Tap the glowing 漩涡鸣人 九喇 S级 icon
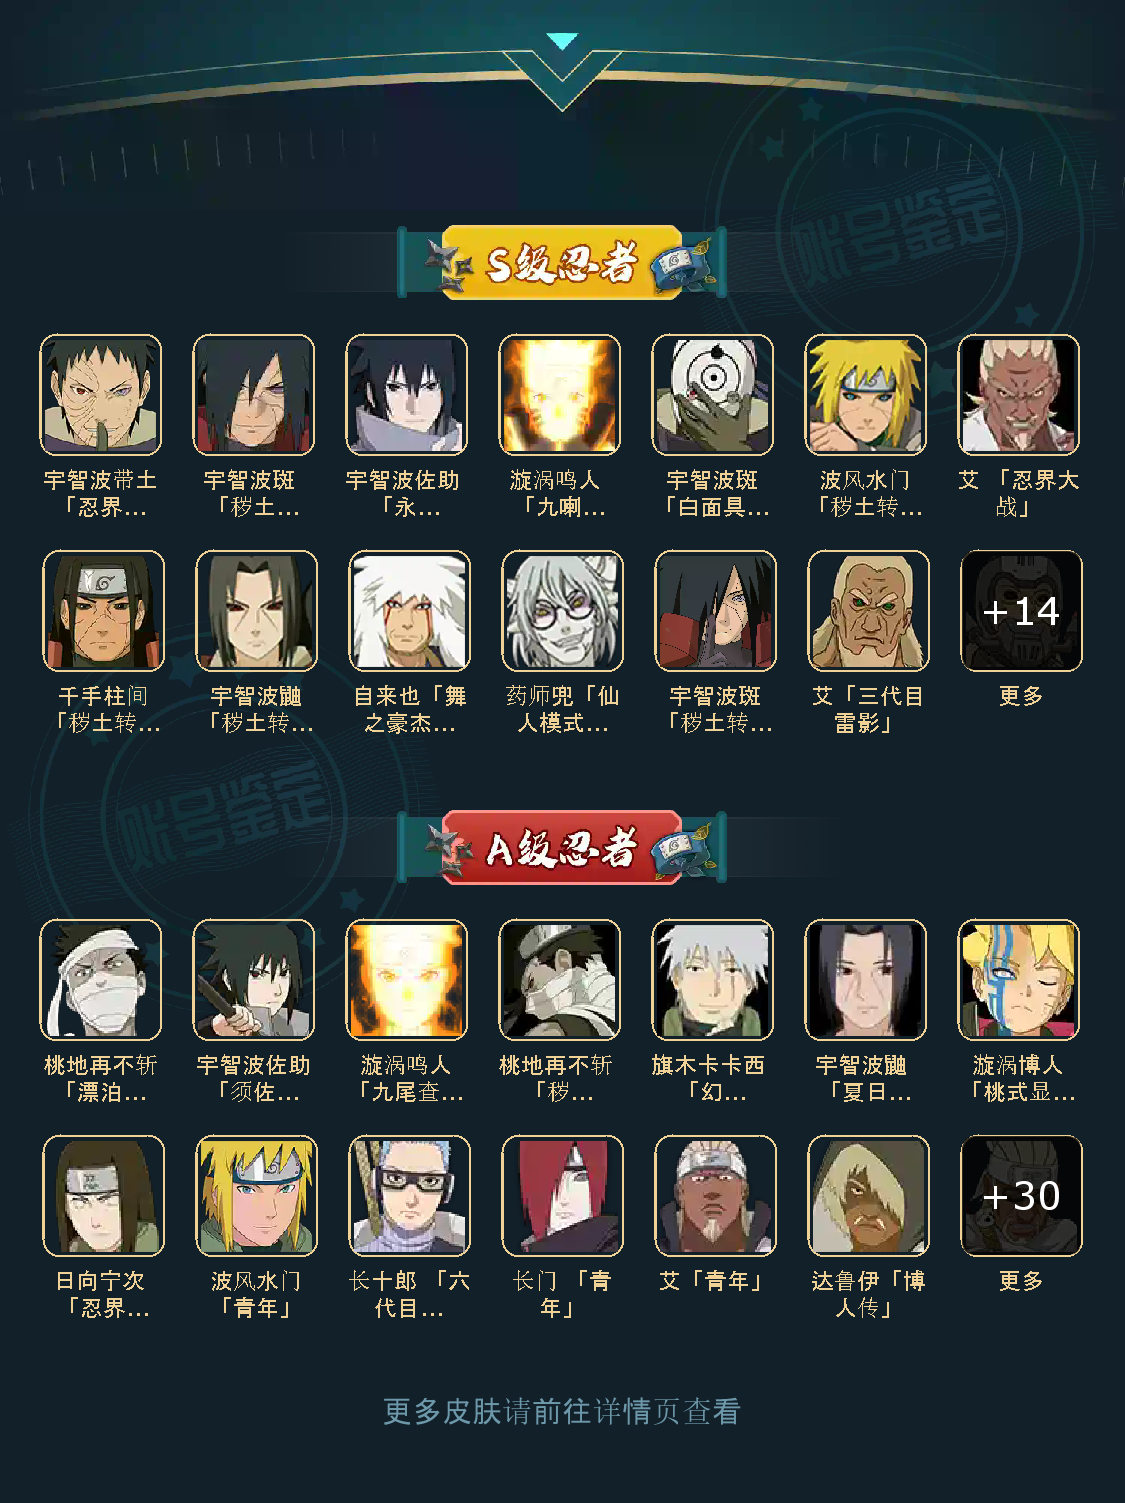The image size is (1125, 1503). click(x=560, y=395)
